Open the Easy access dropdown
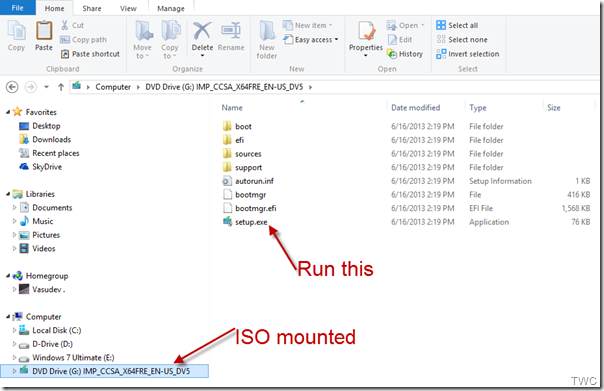 311,40
